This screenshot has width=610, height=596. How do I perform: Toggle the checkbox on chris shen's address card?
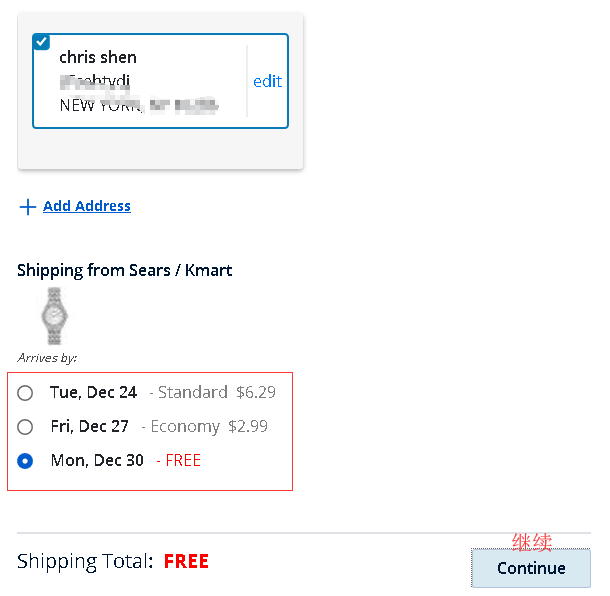pos(41,41)
